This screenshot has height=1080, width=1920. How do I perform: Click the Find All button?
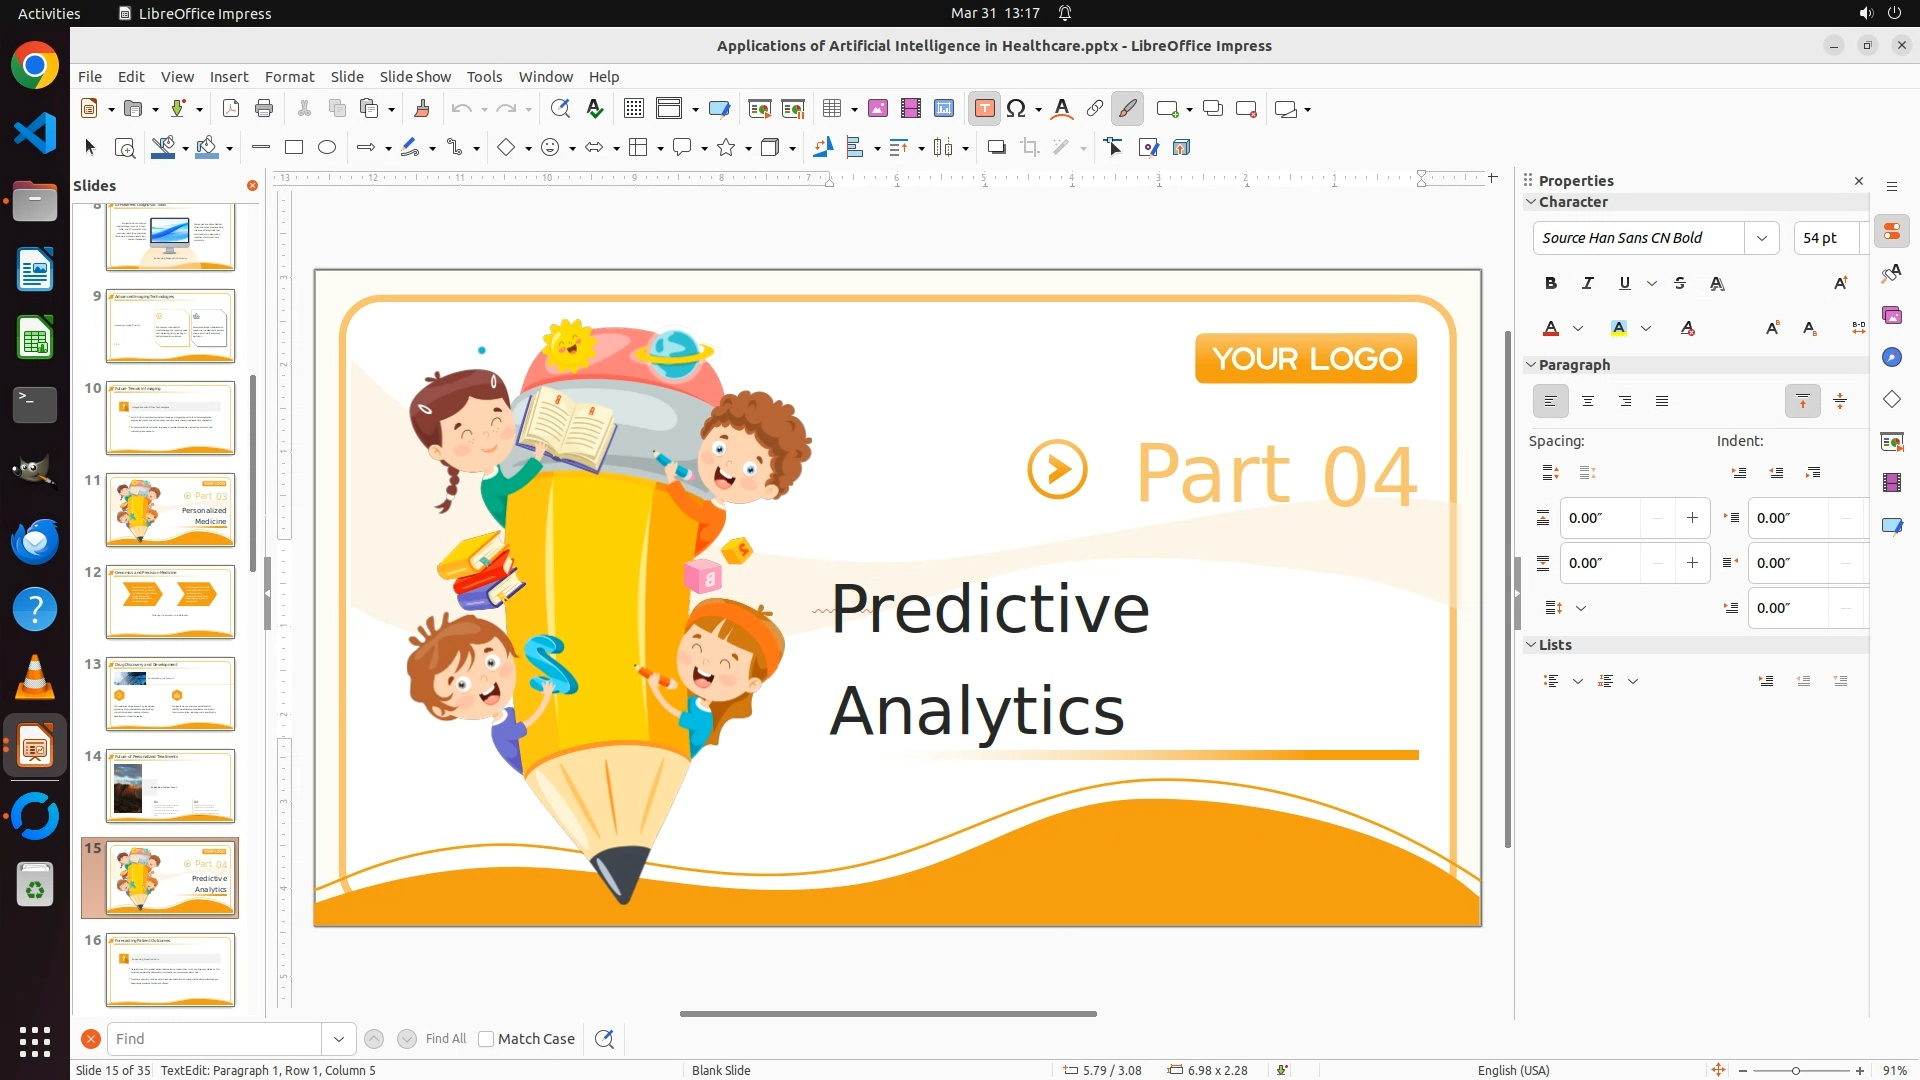445,1039
